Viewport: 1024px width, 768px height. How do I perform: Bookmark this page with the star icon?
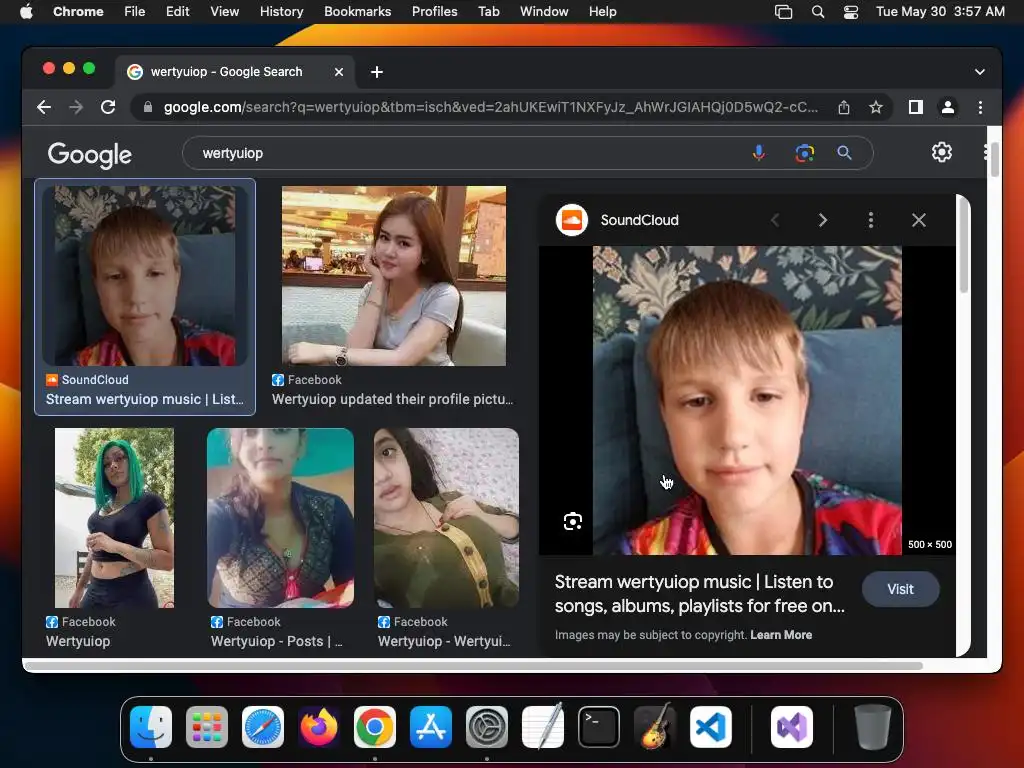tap(876, 107)
